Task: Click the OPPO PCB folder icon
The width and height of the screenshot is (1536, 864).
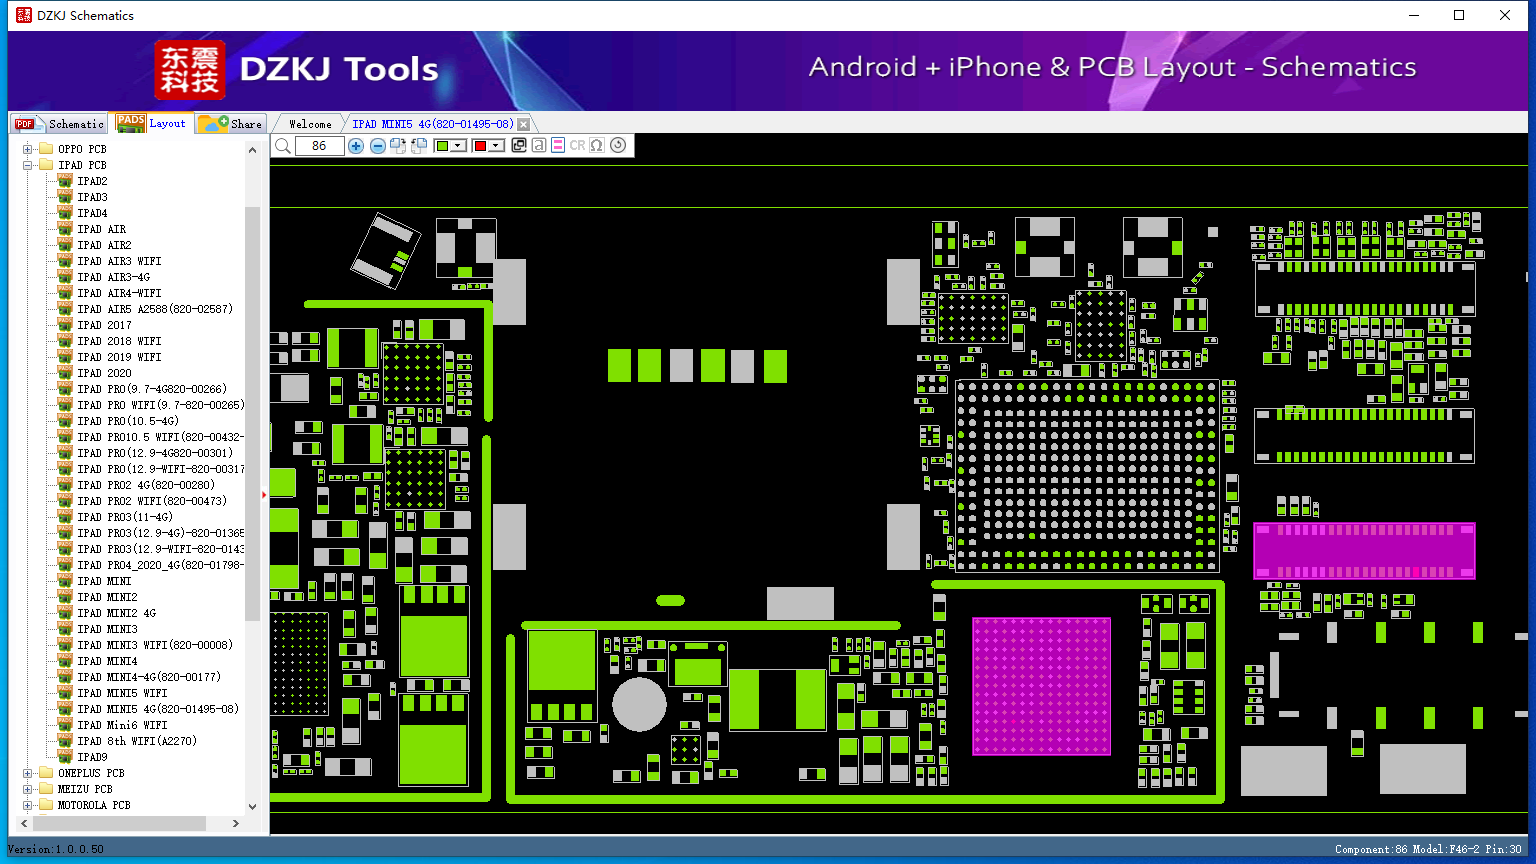Action: coord(45,149)
